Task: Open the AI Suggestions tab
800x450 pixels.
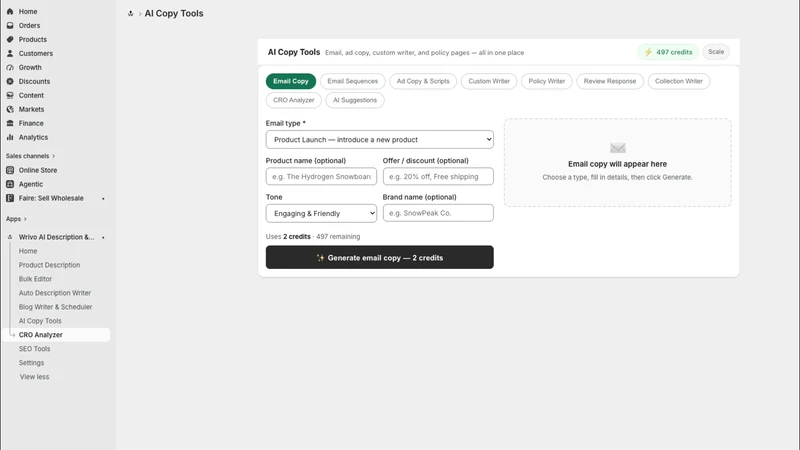Action: (x=355, y=100)
